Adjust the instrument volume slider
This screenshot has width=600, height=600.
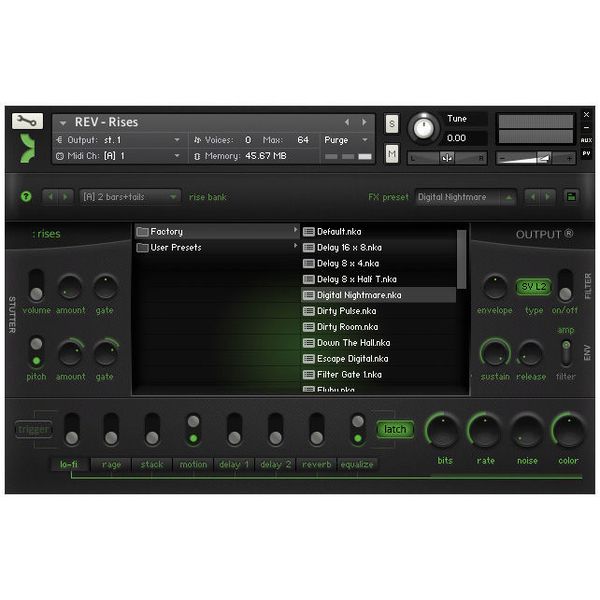pyautogui.click(x=535, y=158)
